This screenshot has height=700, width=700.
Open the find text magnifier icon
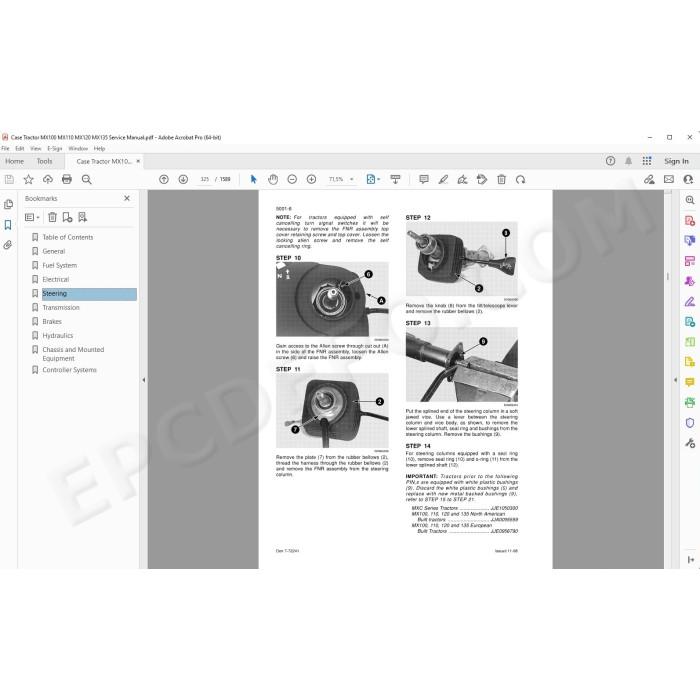[x=87, y=179]
